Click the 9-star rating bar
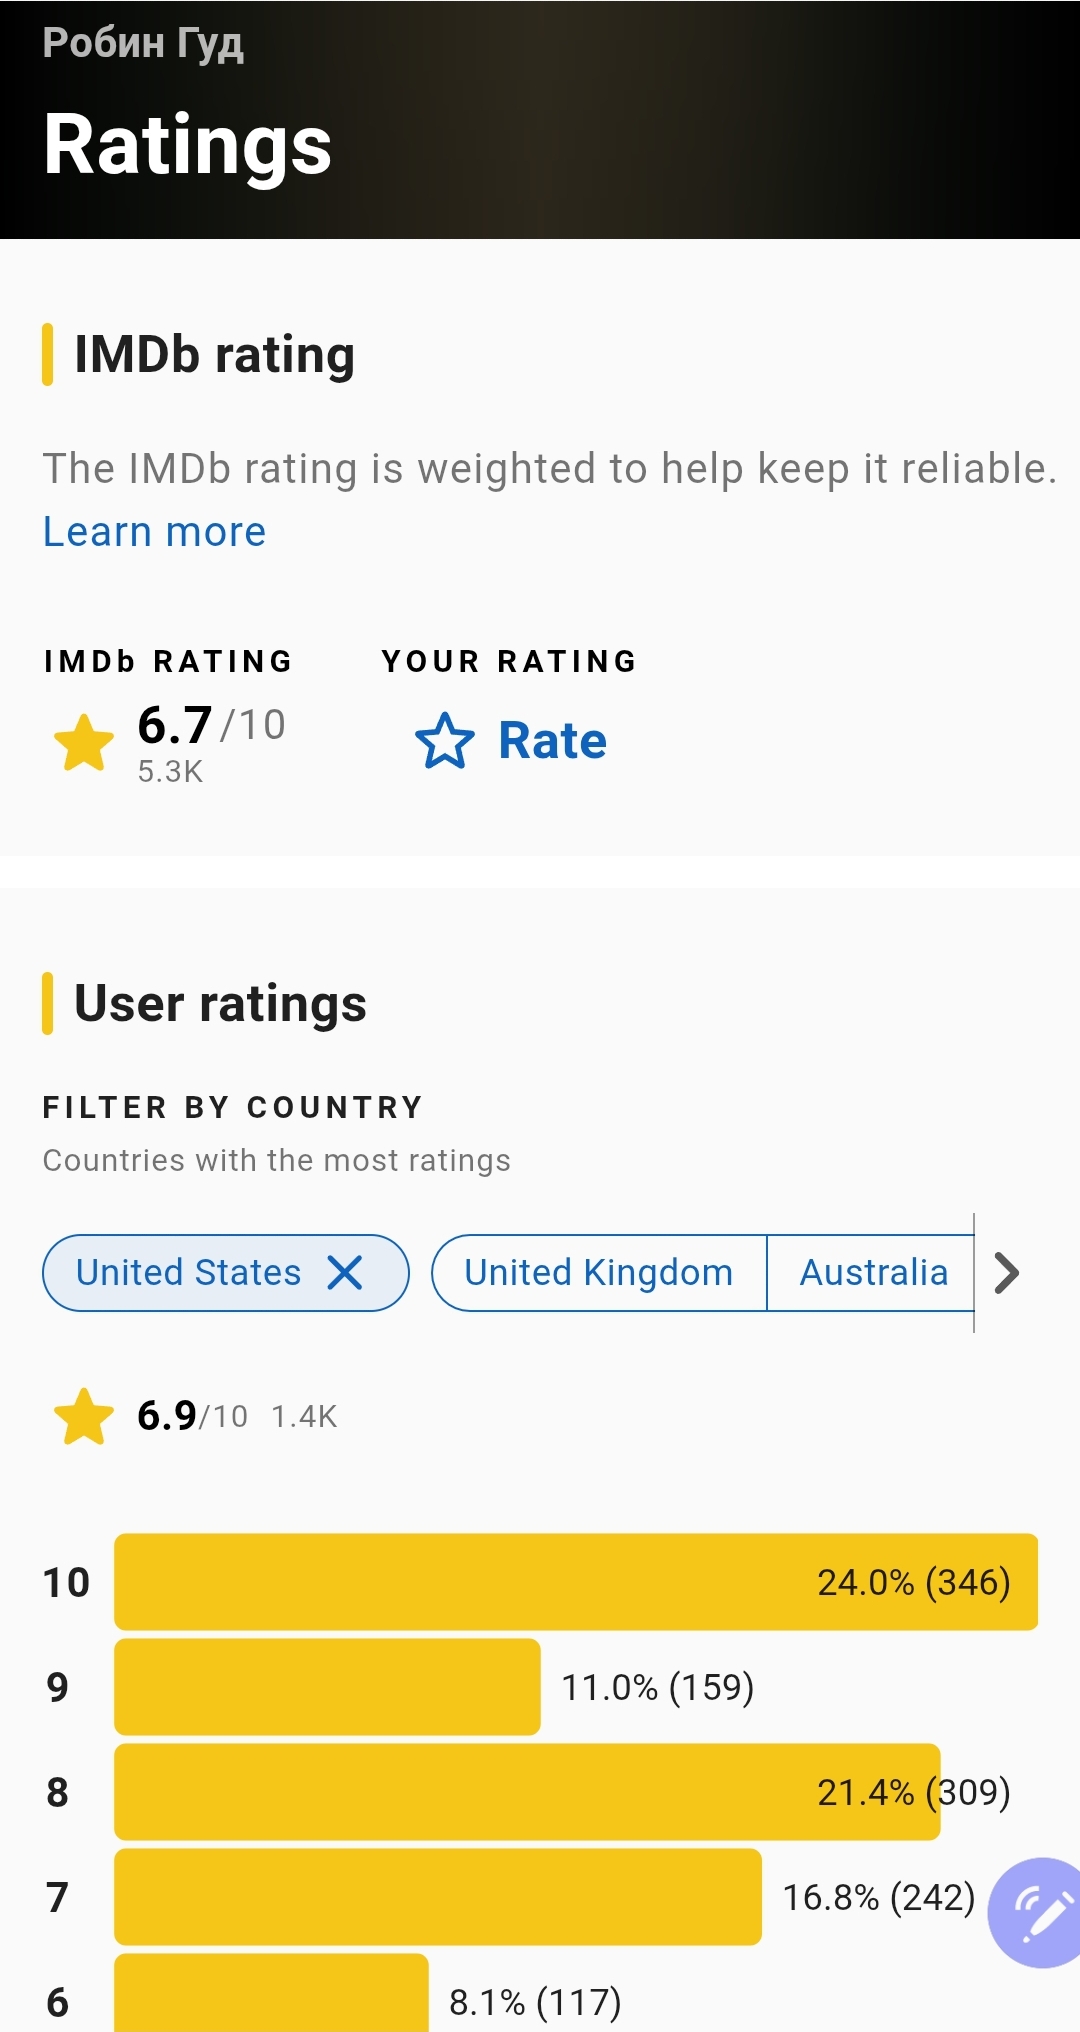 [327, 1687]
